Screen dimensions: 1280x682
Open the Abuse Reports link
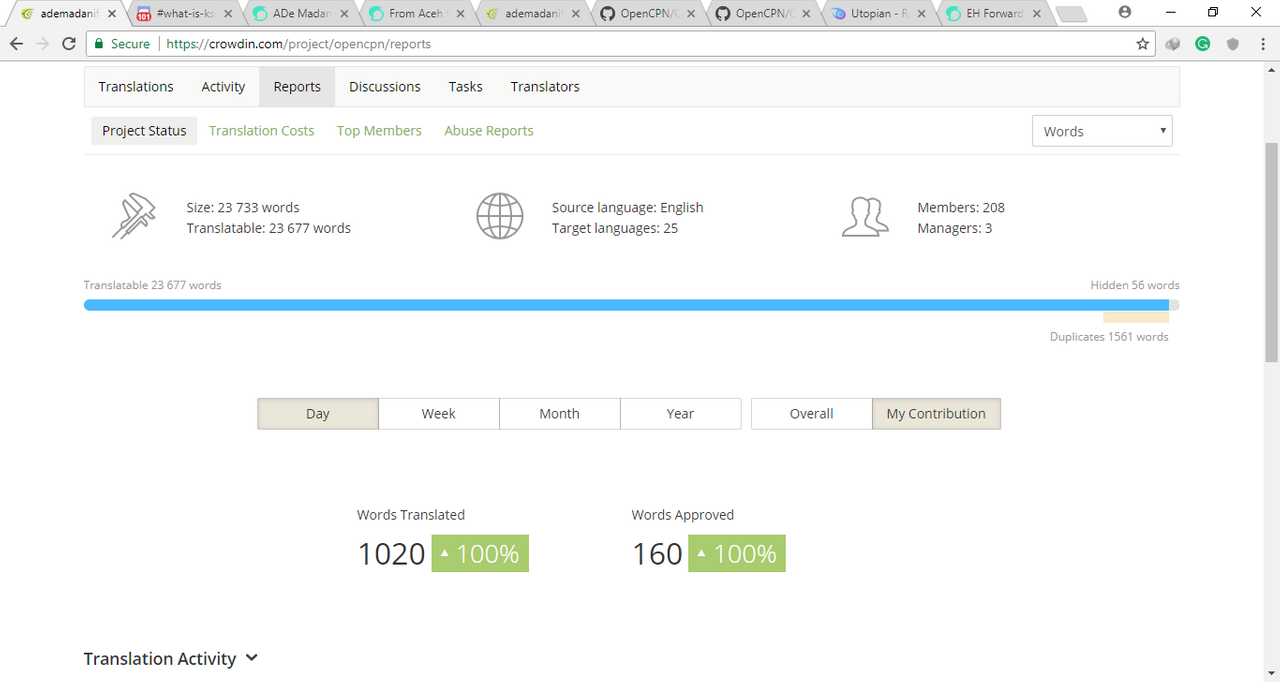[489, 131]
